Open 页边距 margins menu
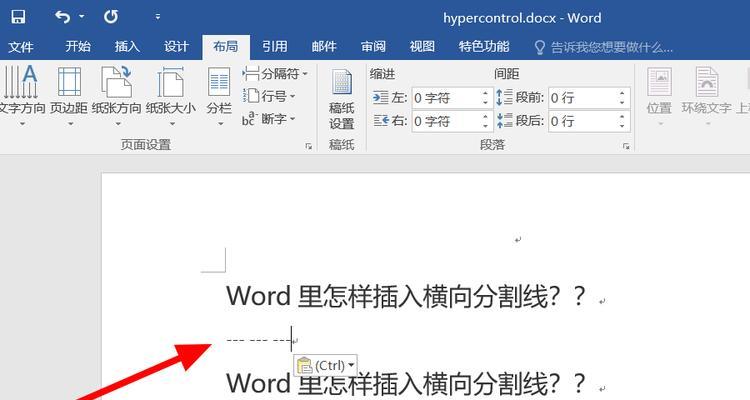Image resolution: width=750 pixels, height=400 pixels. pos(69,96)
